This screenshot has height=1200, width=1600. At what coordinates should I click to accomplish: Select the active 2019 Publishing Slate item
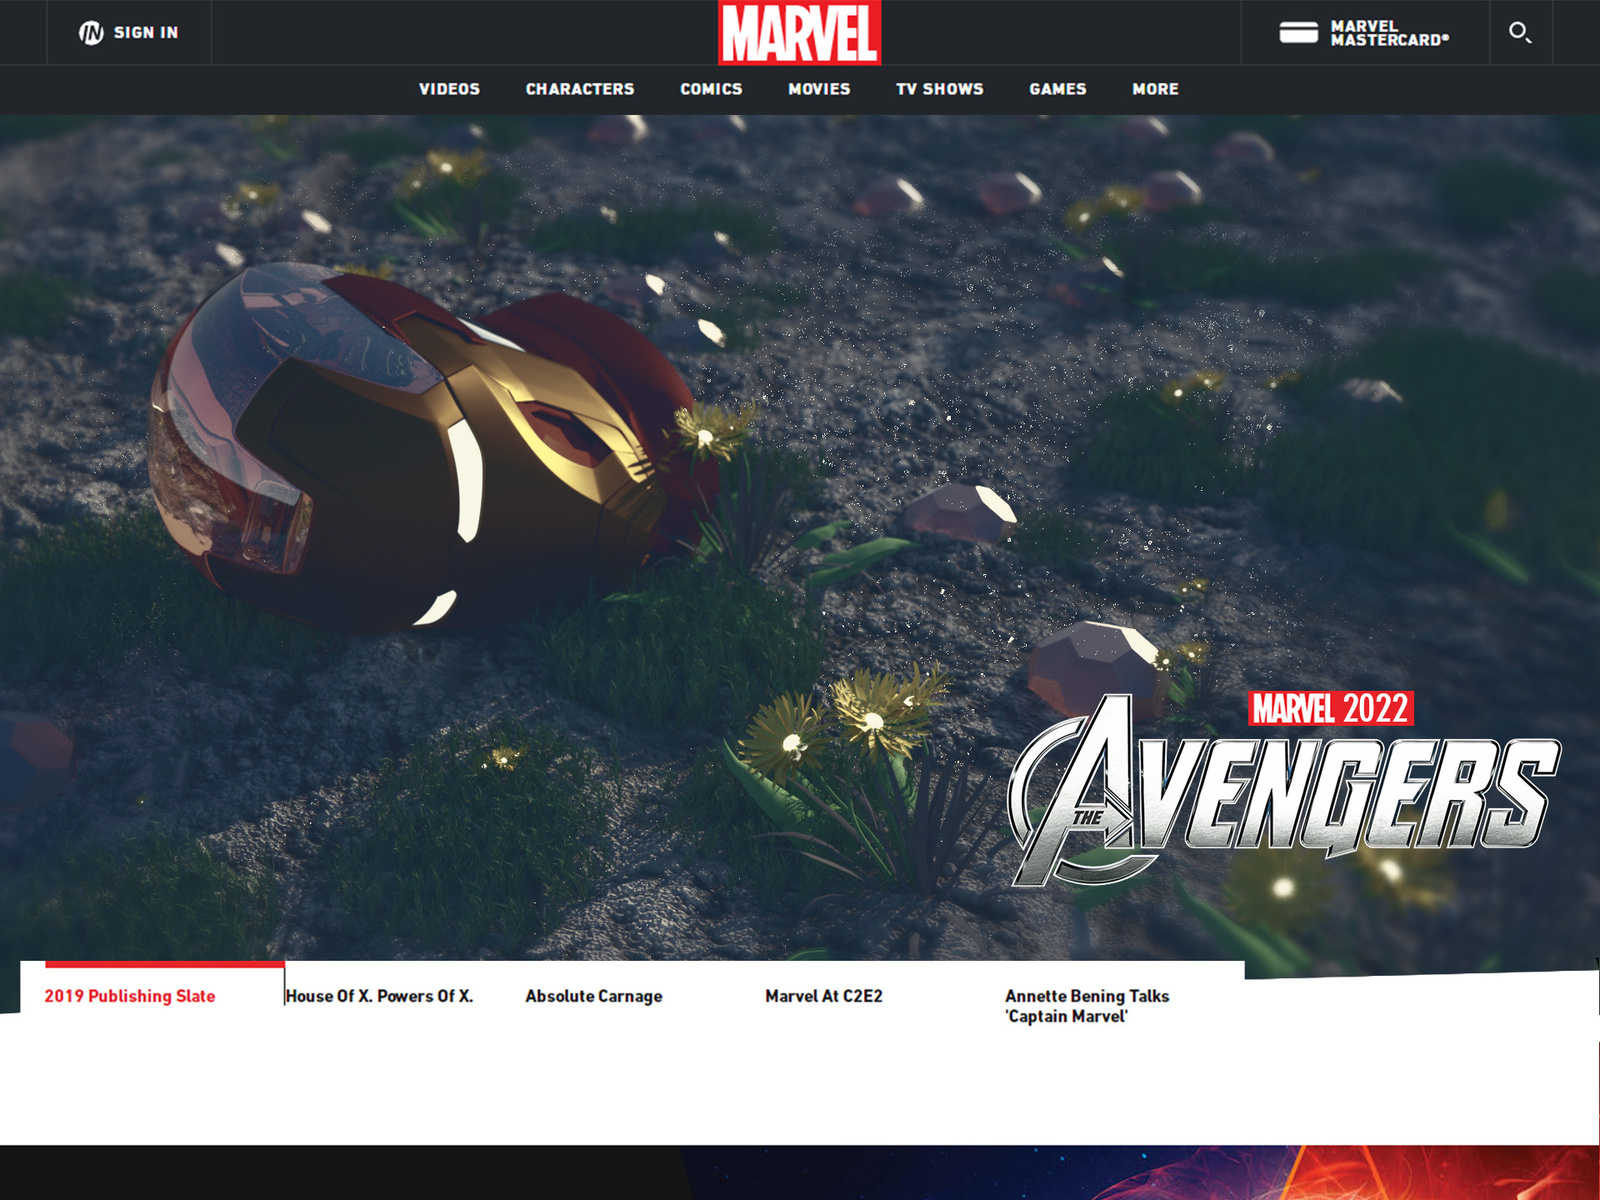pyautogui.click(x=130, y=995)
